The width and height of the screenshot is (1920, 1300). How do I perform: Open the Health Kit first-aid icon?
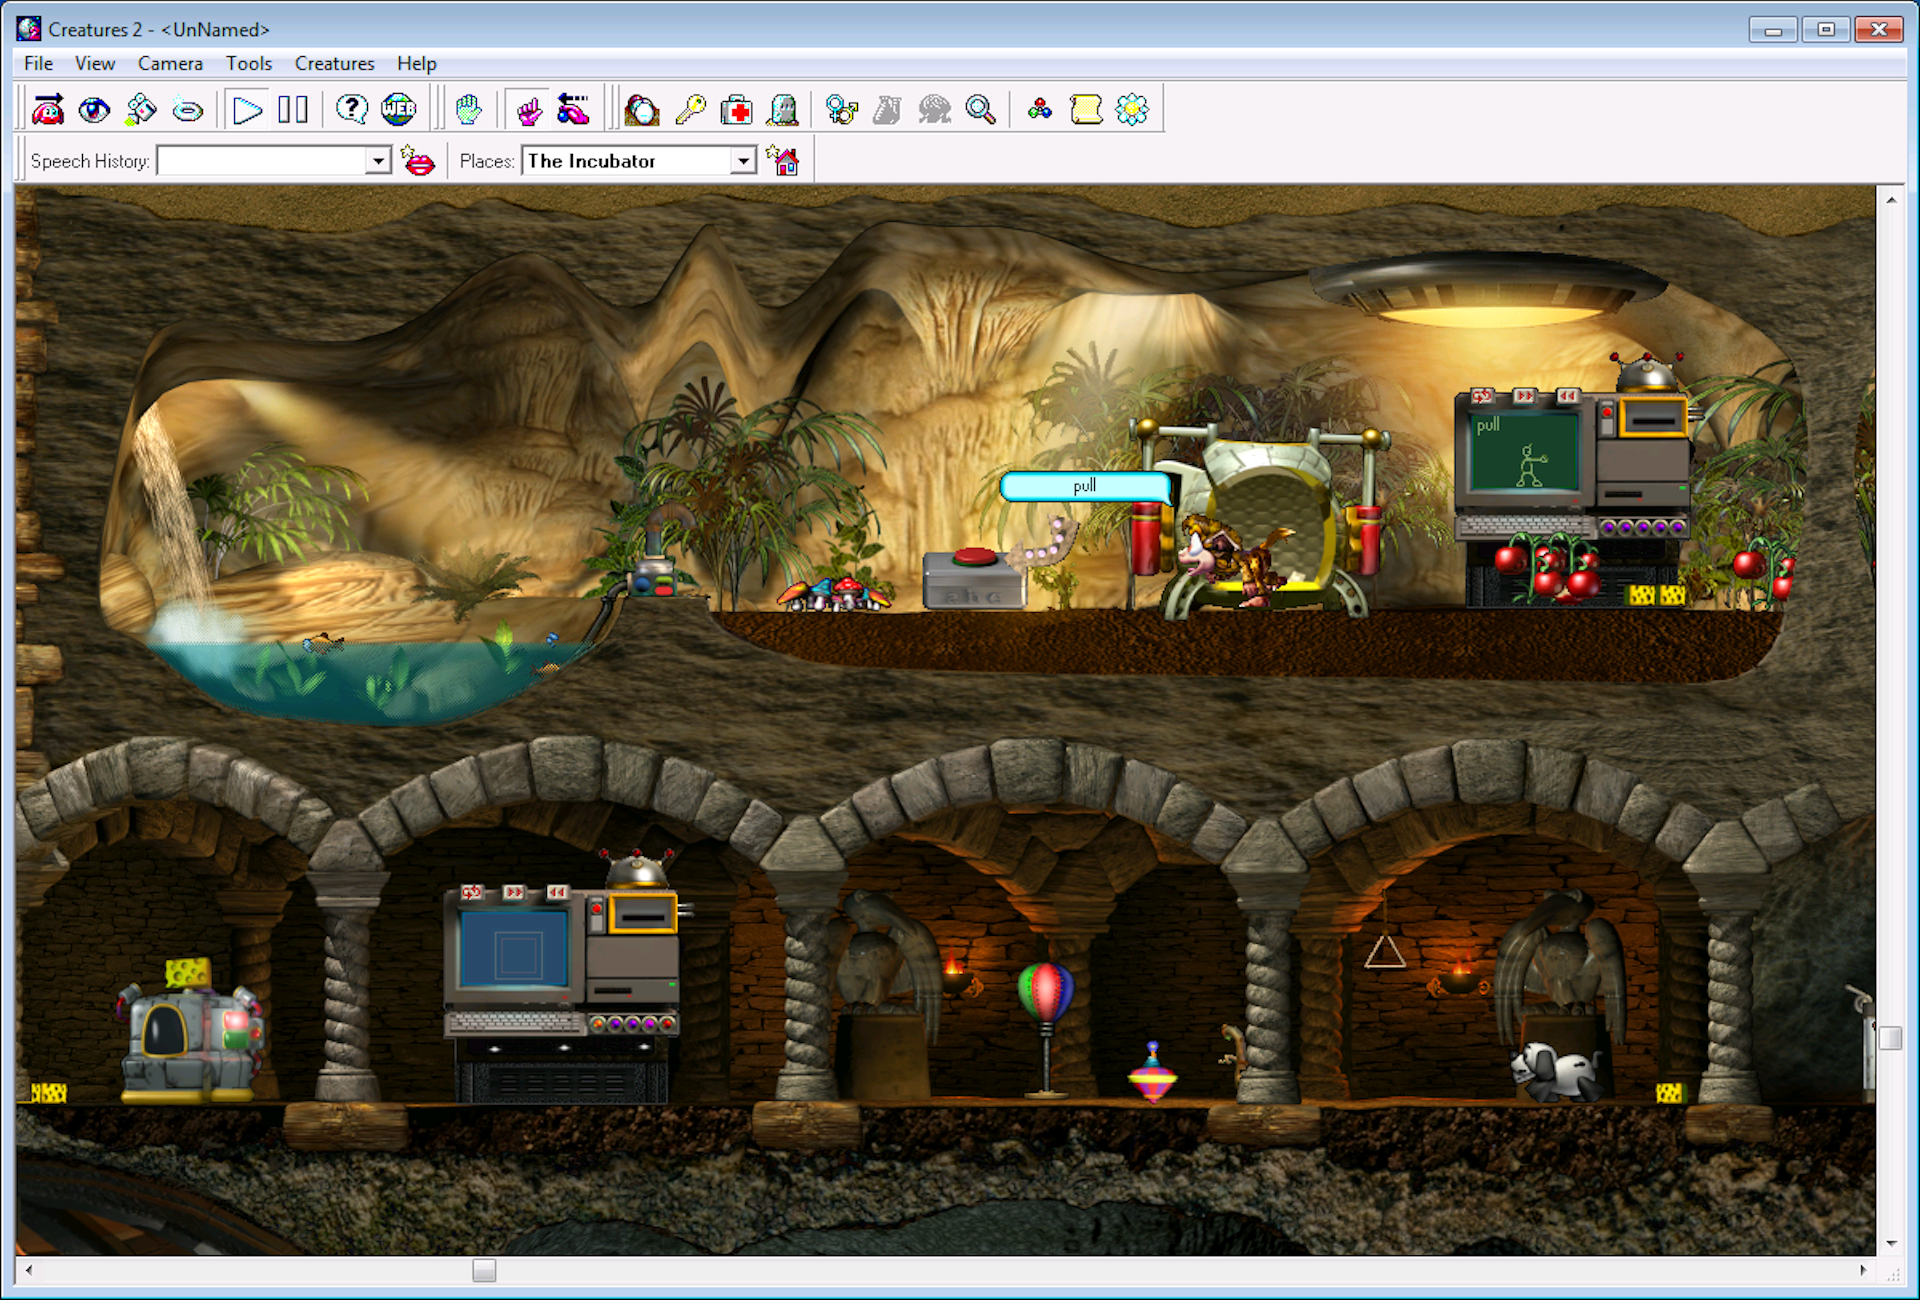(737, 109)
